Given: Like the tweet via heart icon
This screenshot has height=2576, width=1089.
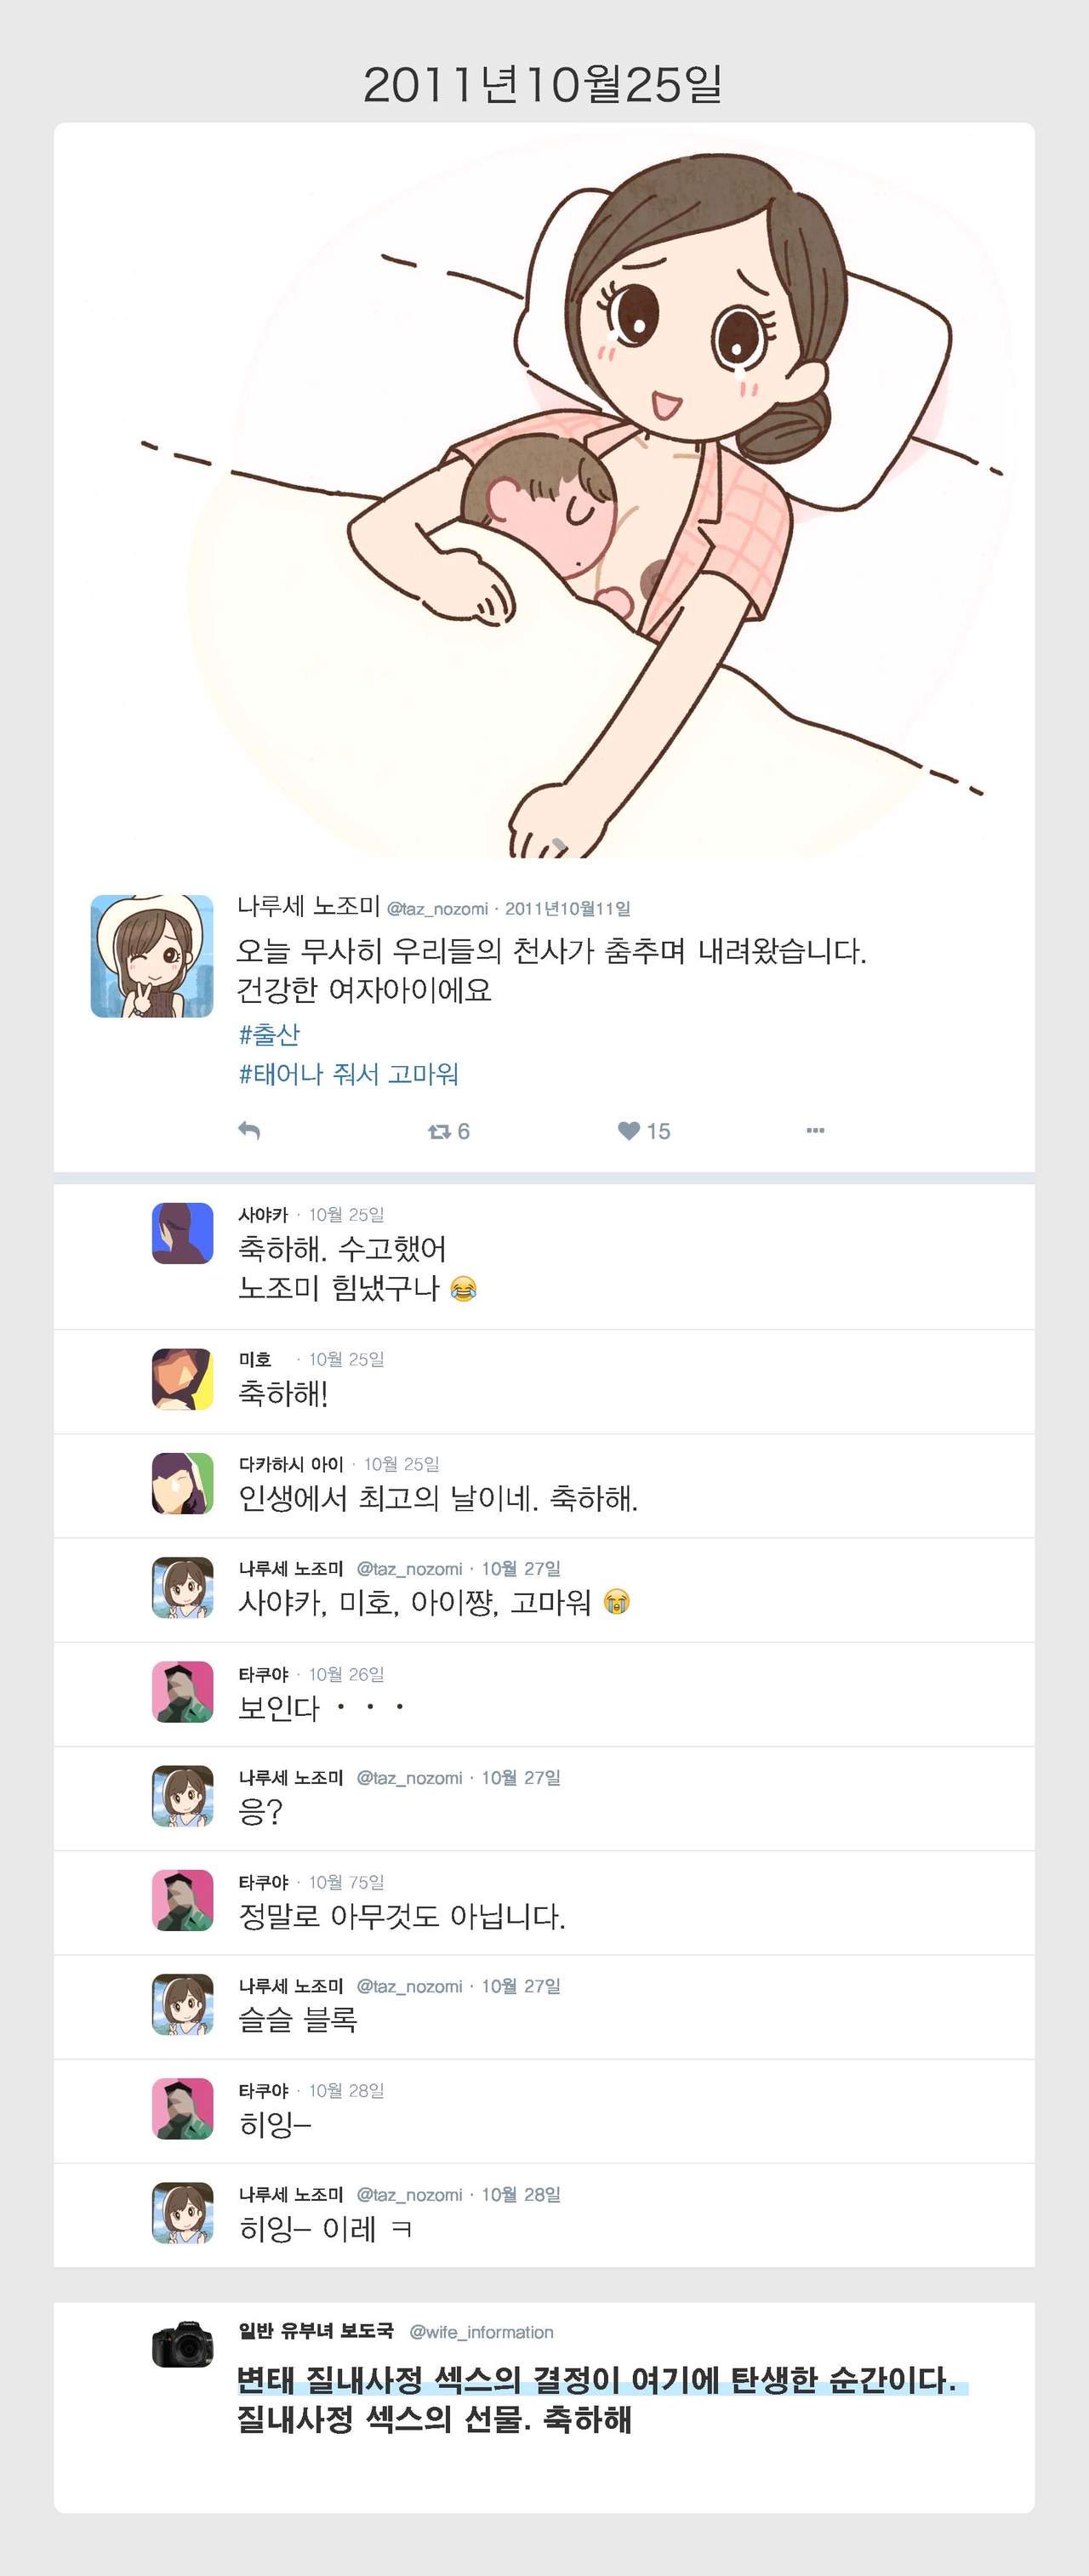Looking at the screenshot, I should [629, 1130].
